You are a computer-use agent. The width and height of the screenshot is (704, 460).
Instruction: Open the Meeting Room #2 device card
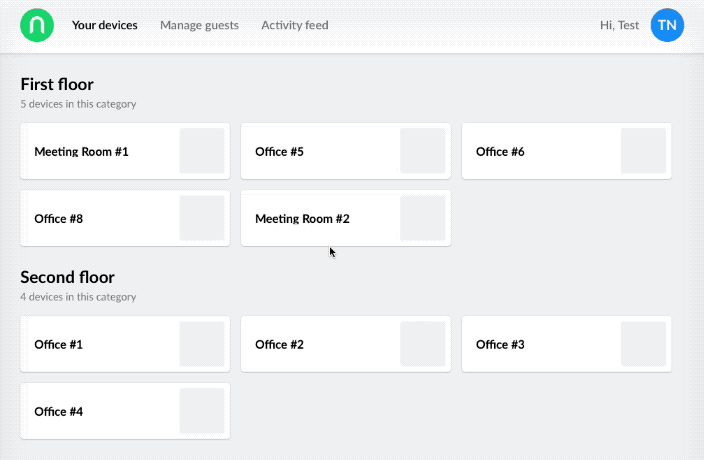(x=346, y=218)
